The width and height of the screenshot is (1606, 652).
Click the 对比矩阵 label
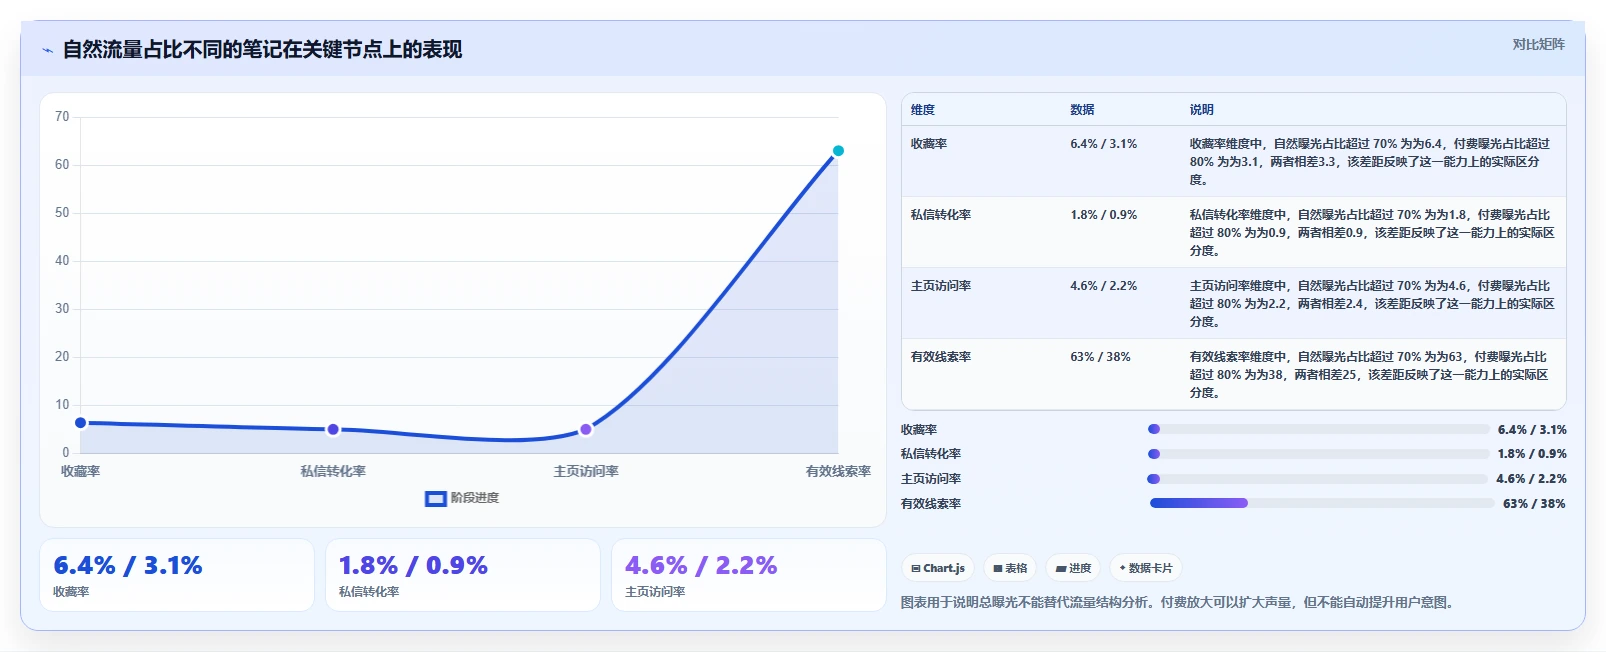pyautogui.click(x=1538, y=44)
